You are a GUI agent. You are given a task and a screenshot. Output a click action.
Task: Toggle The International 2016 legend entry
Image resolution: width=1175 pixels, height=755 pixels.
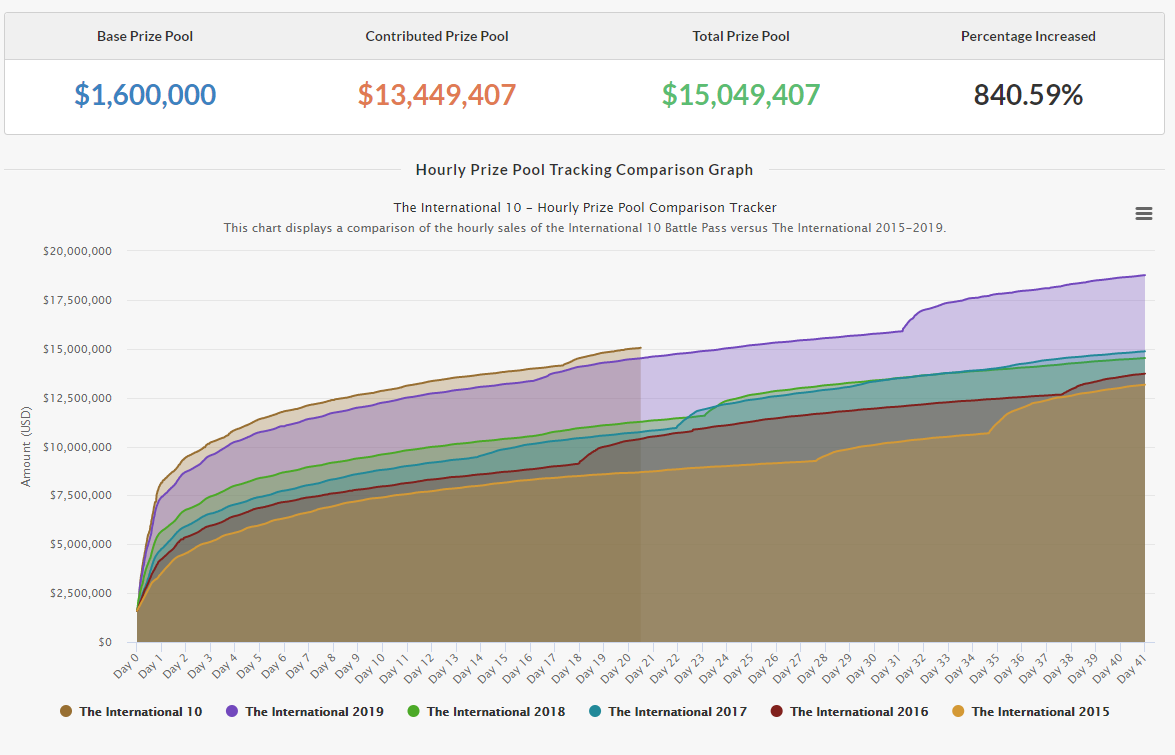pos(858,712)
